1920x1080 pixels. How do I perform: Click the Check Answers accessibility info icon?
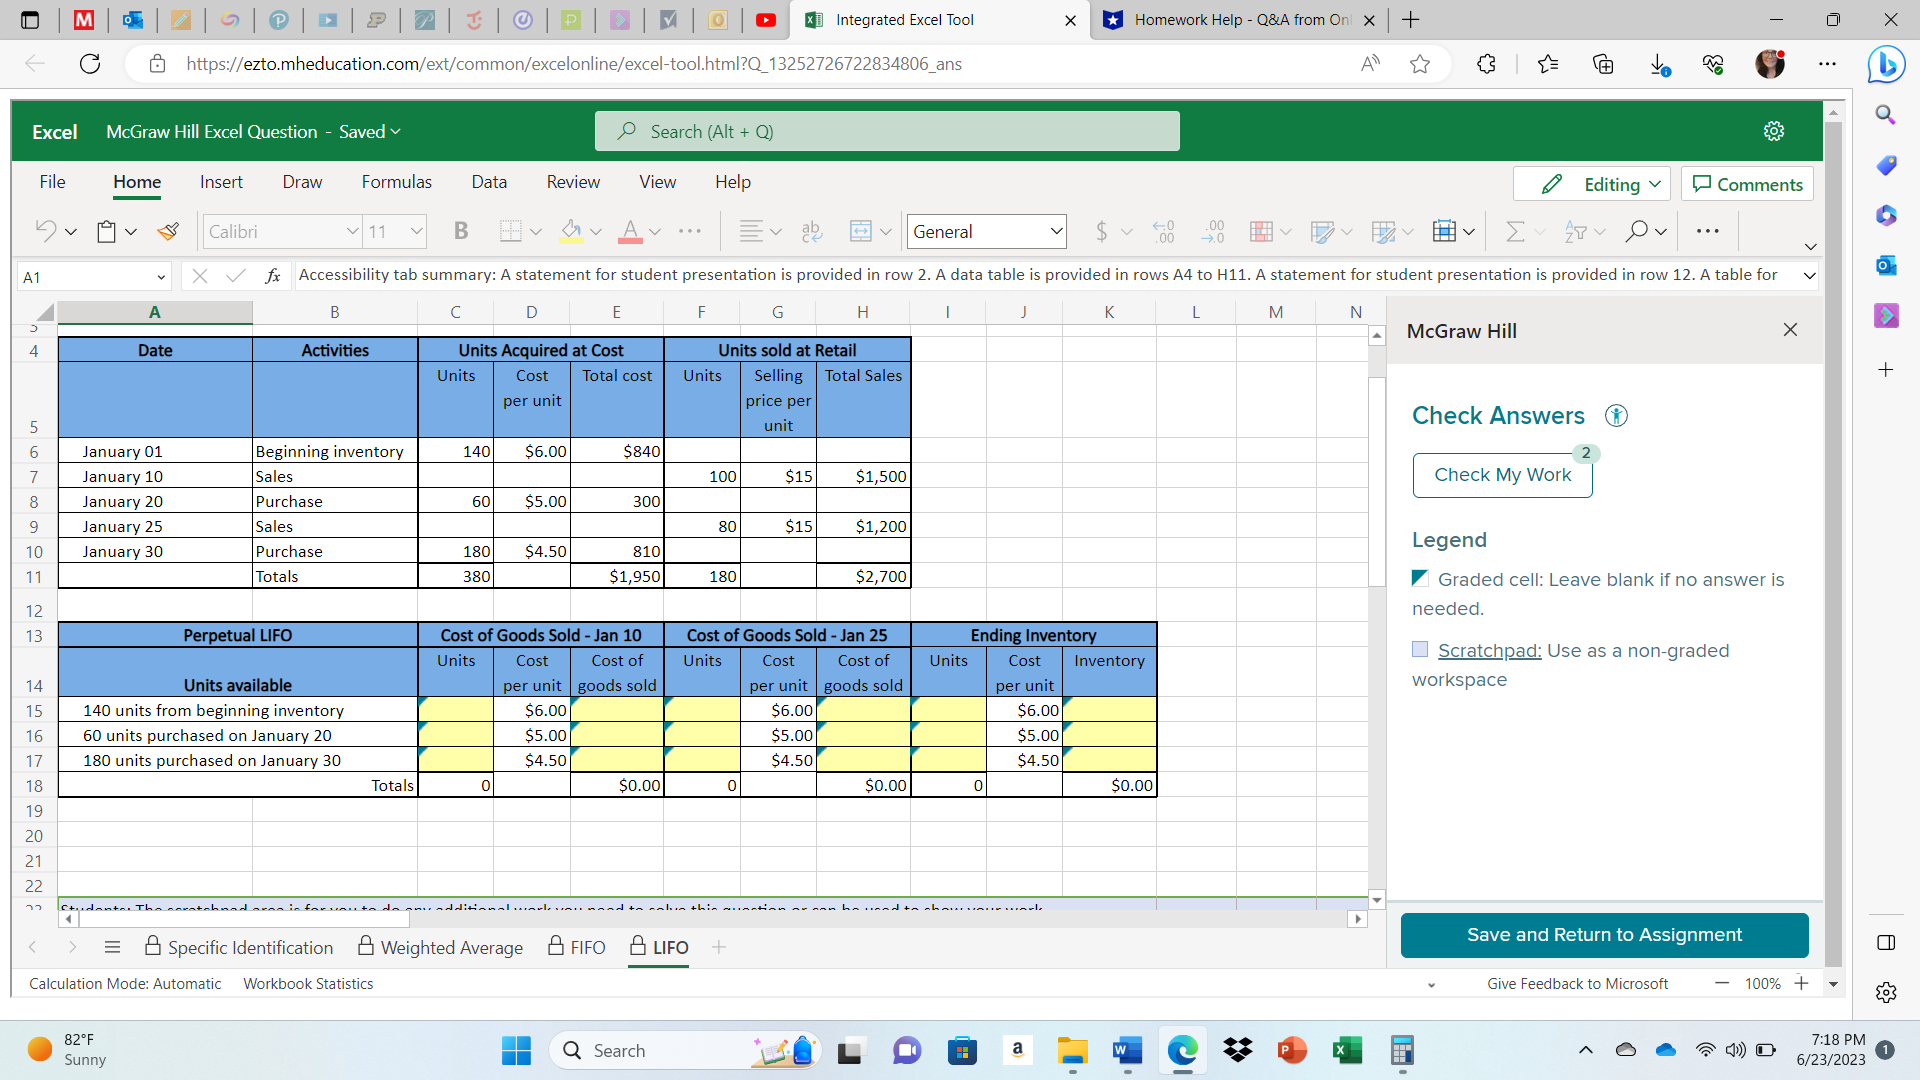point(1616,416)
